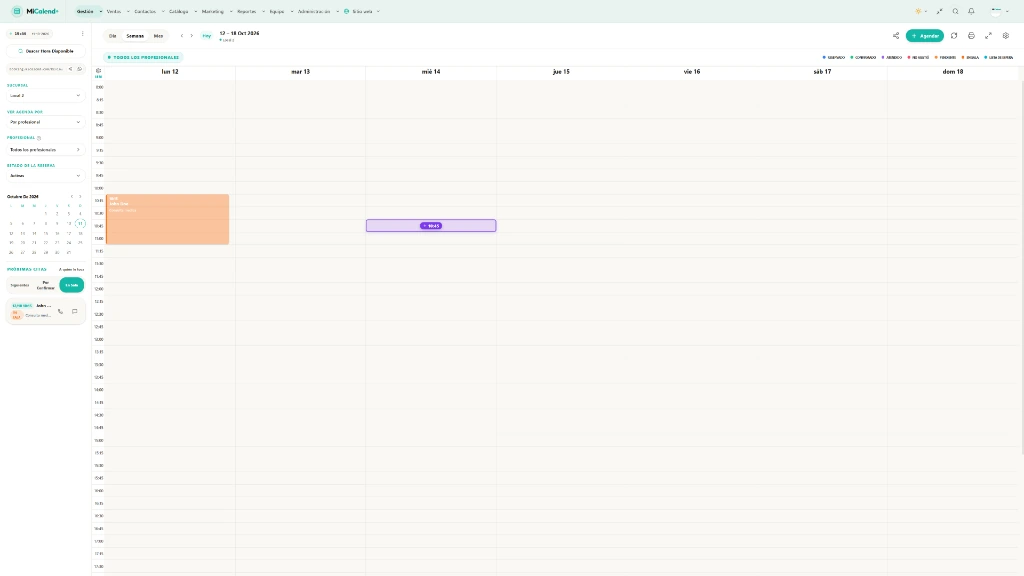The image size is (1024, 576).
Task: Click the jue 15 column header
Action: (x=561, y=72)
